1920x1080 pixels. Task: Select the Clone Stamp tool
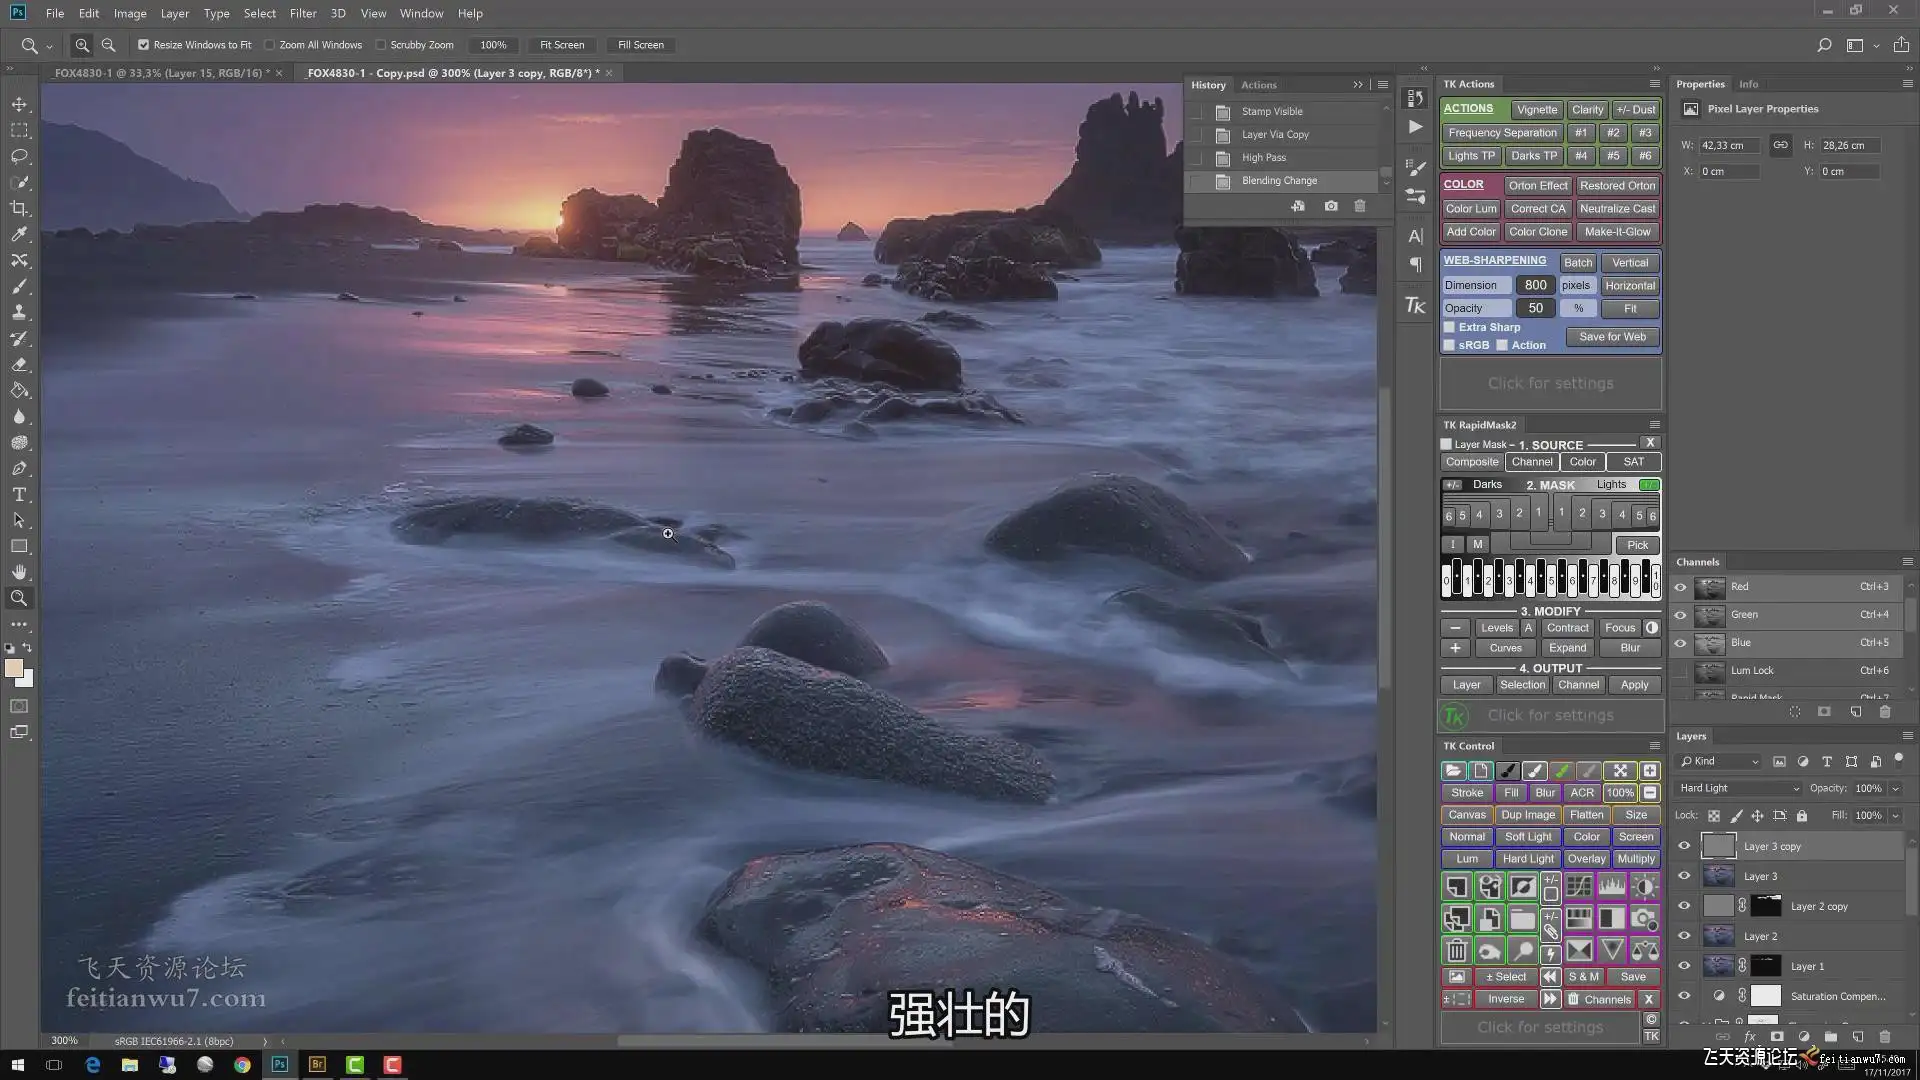[19, 312]
